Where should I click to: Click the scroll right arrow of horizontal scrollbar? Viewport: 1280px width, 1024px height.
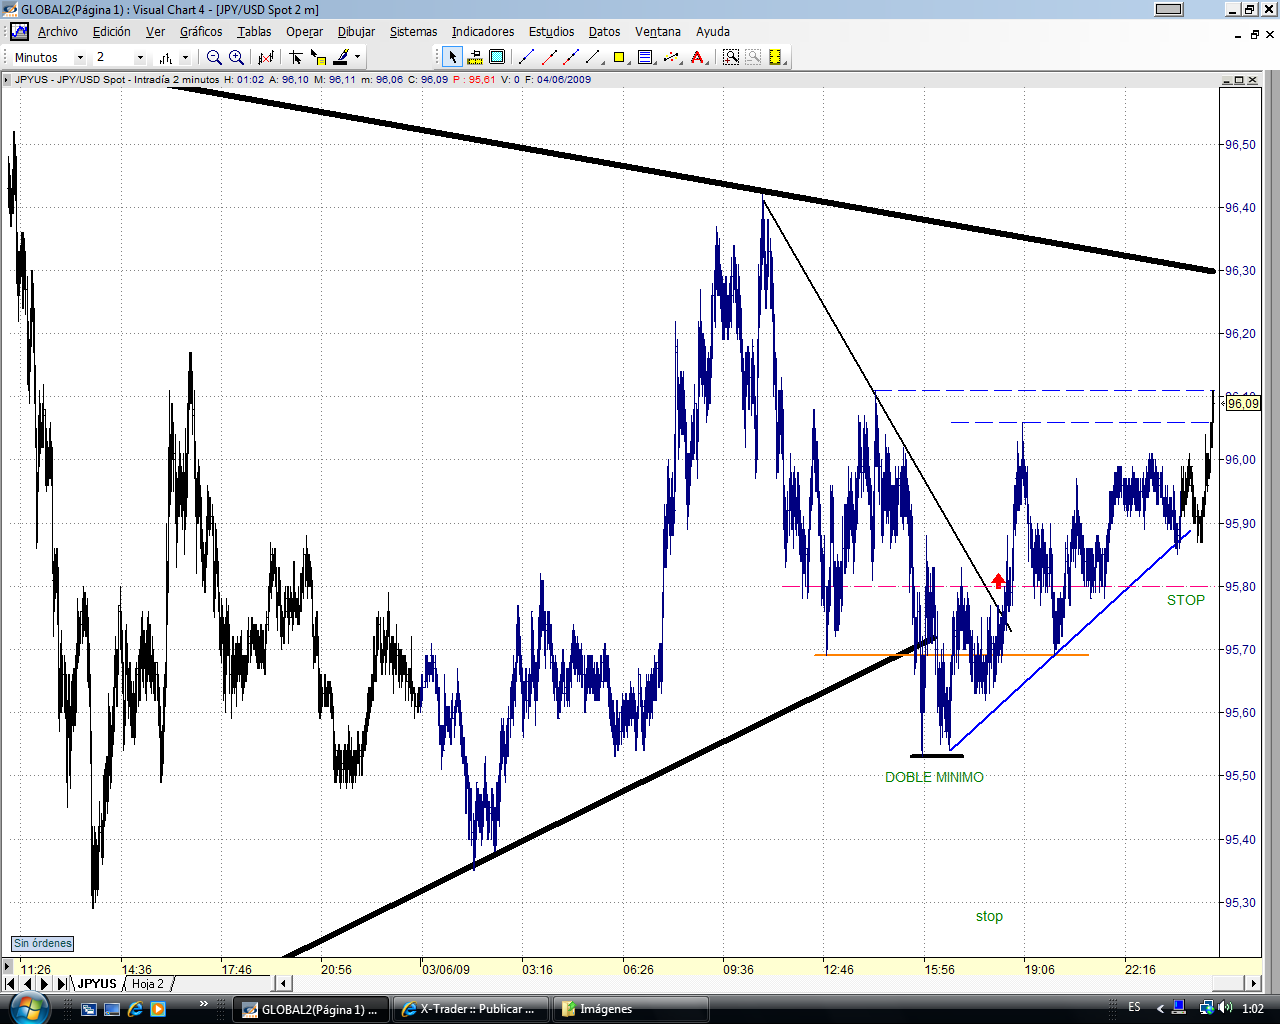tap(1253, 984)
